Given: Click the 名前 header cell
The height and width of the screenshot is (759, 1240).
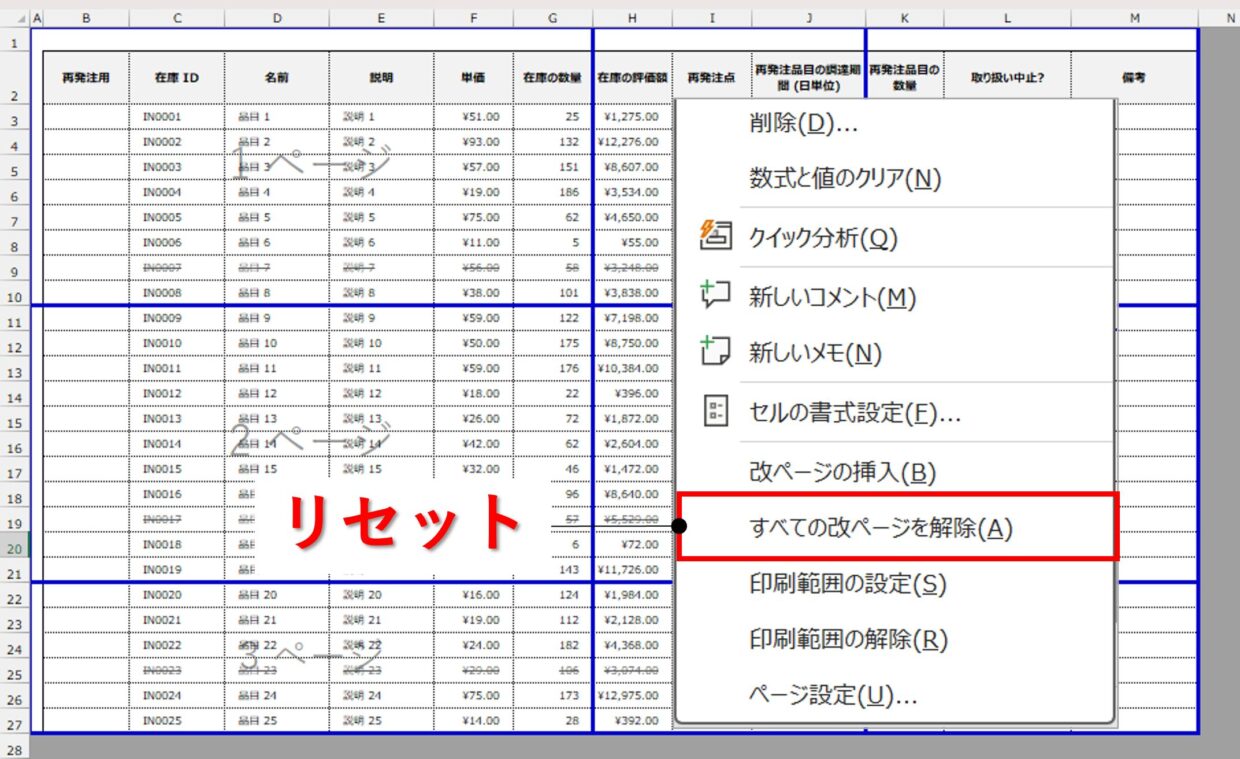Looking at the screenshot, I should pos(276,78).
